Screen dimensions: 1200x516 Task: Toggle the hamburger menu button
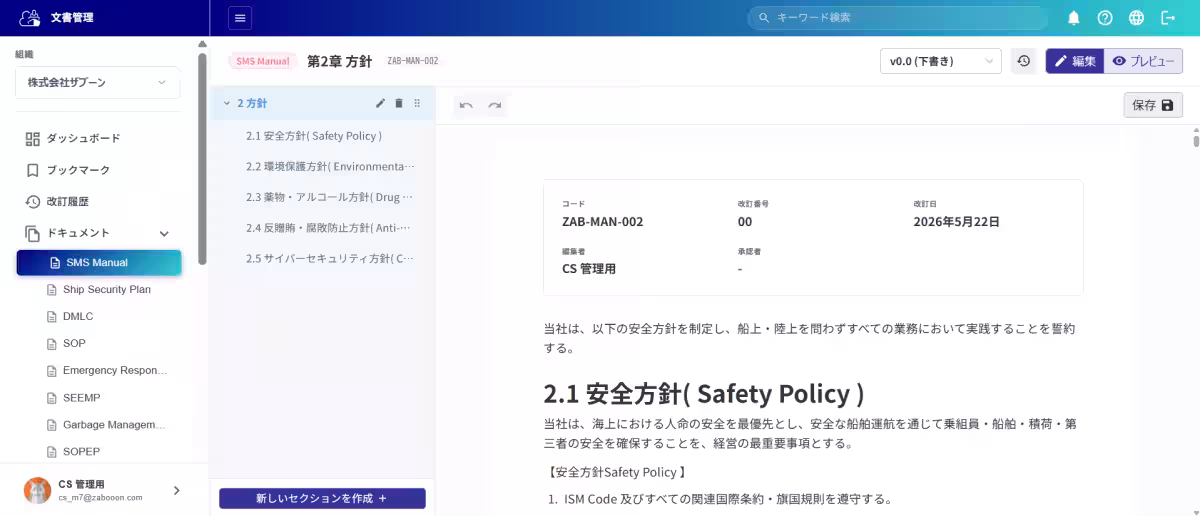click(240, 17)
